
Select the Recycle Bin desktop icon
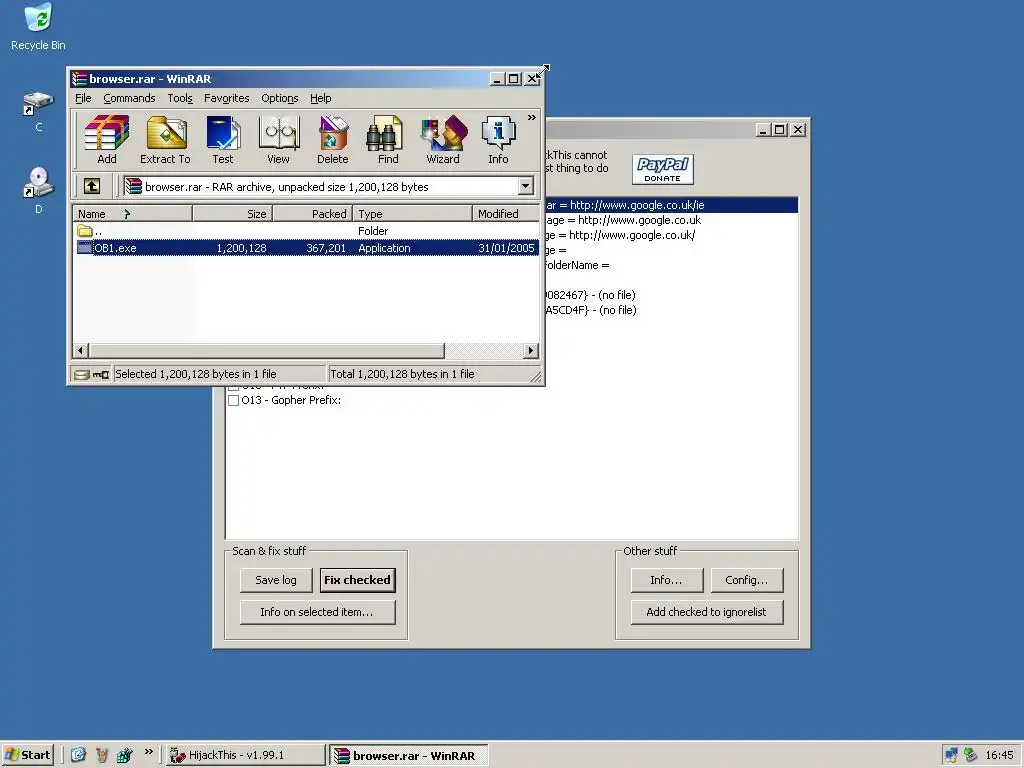click(x=38, y=27)
